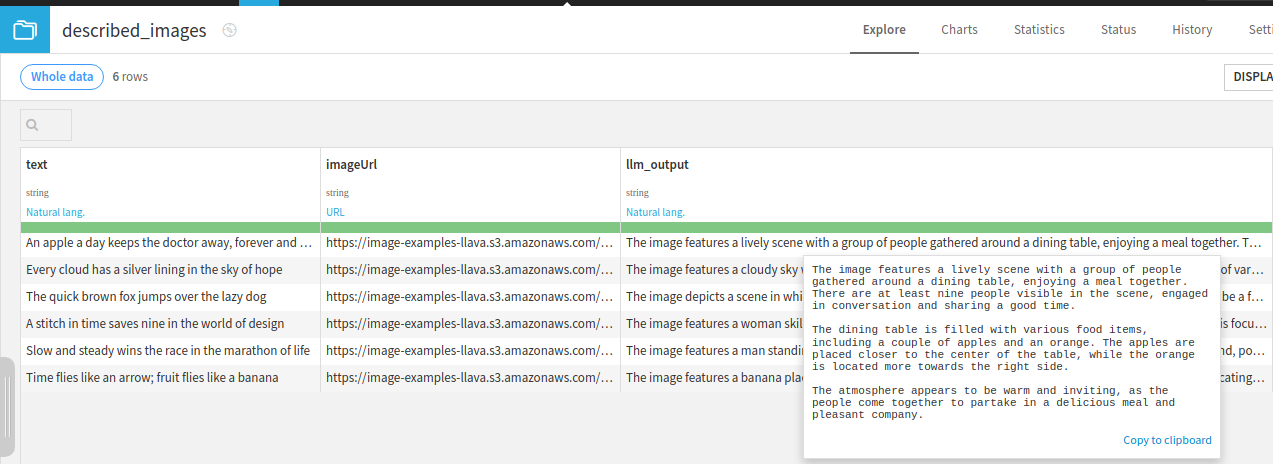The width and height of the screenshot is (1273, 464).
Task: Click the round icon beside described_images title
Action: coord(229,31)
